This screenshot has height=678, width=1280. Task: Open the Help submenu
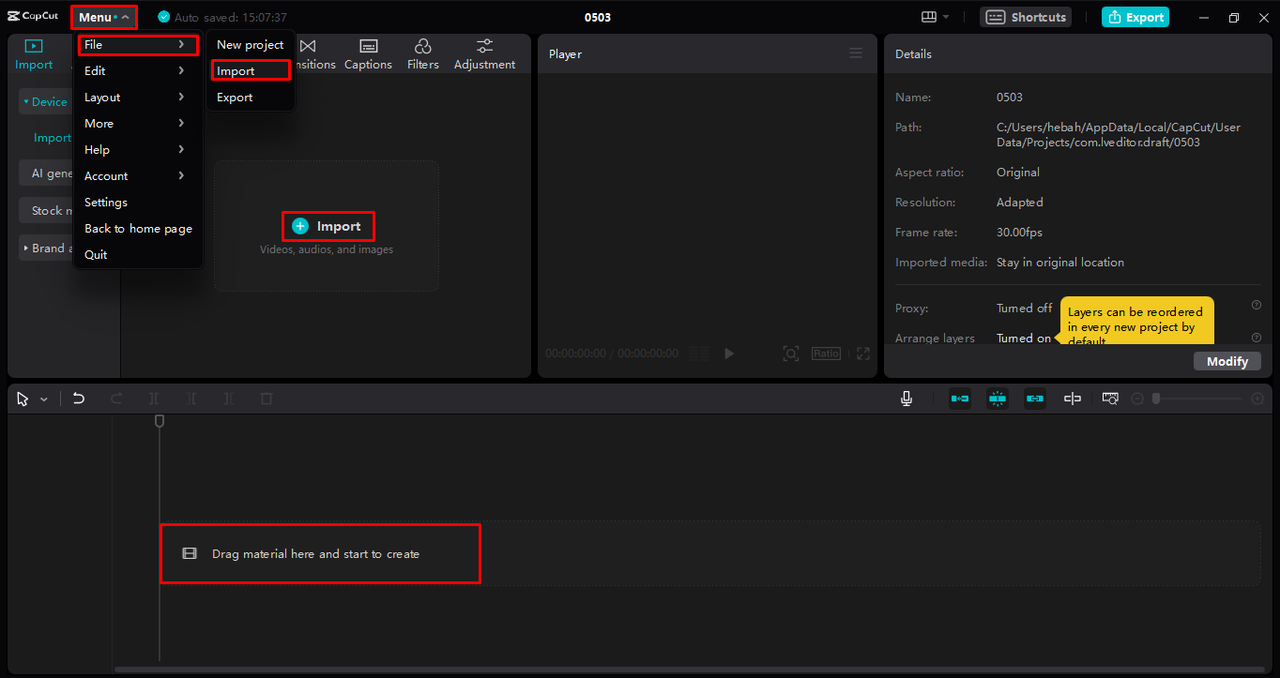[138, 150]
